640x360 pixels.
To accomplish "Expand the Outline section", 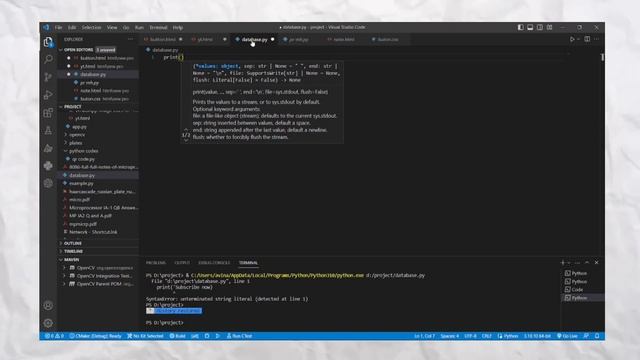I will pyautogui.click(x=73, y=243).
